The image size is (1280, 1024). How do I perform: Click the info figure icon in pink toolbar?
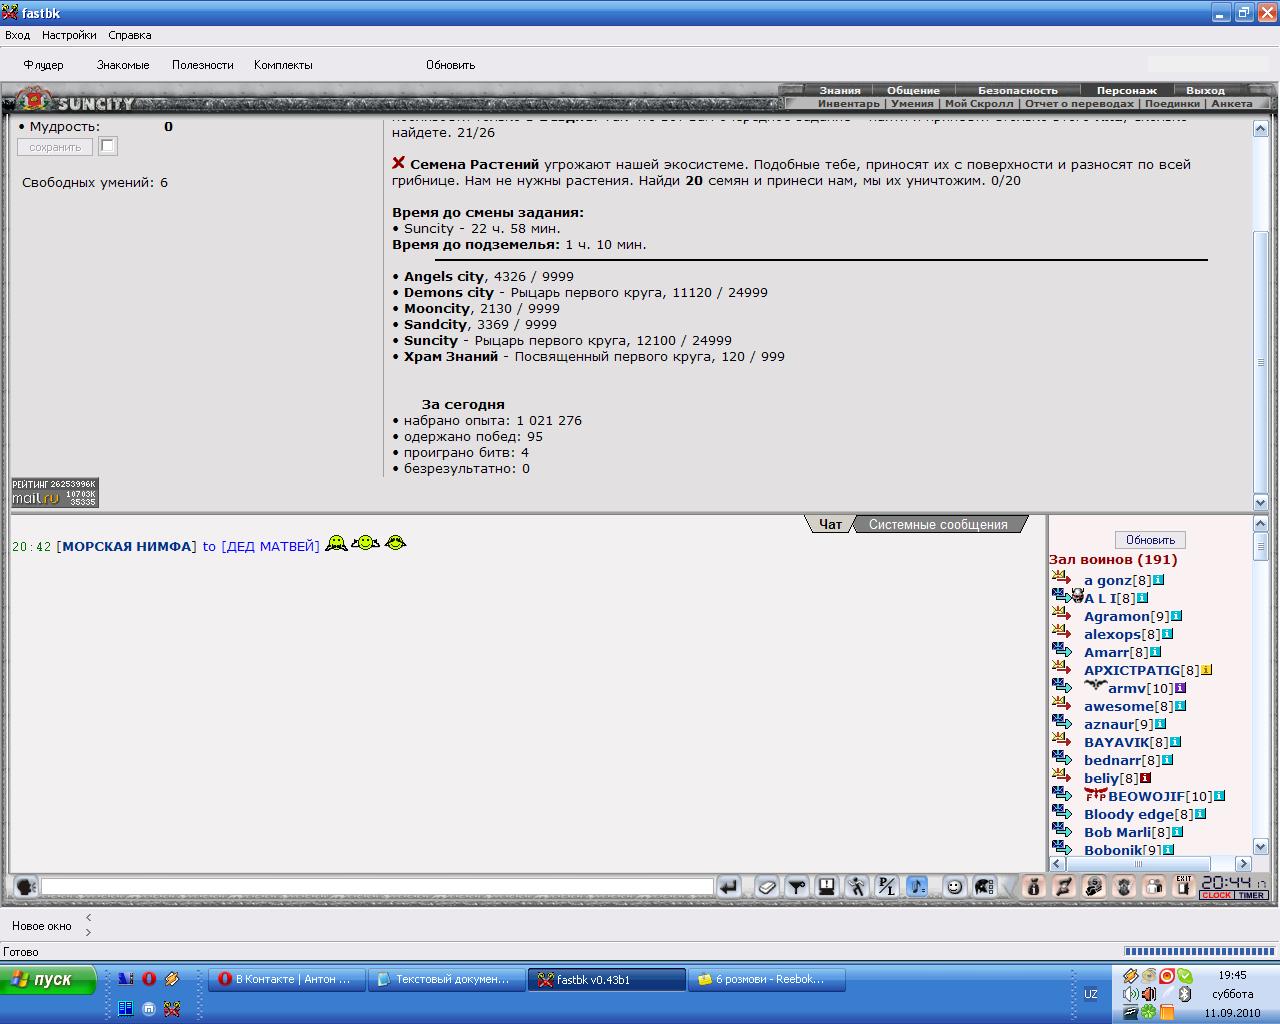(1034, 886)
